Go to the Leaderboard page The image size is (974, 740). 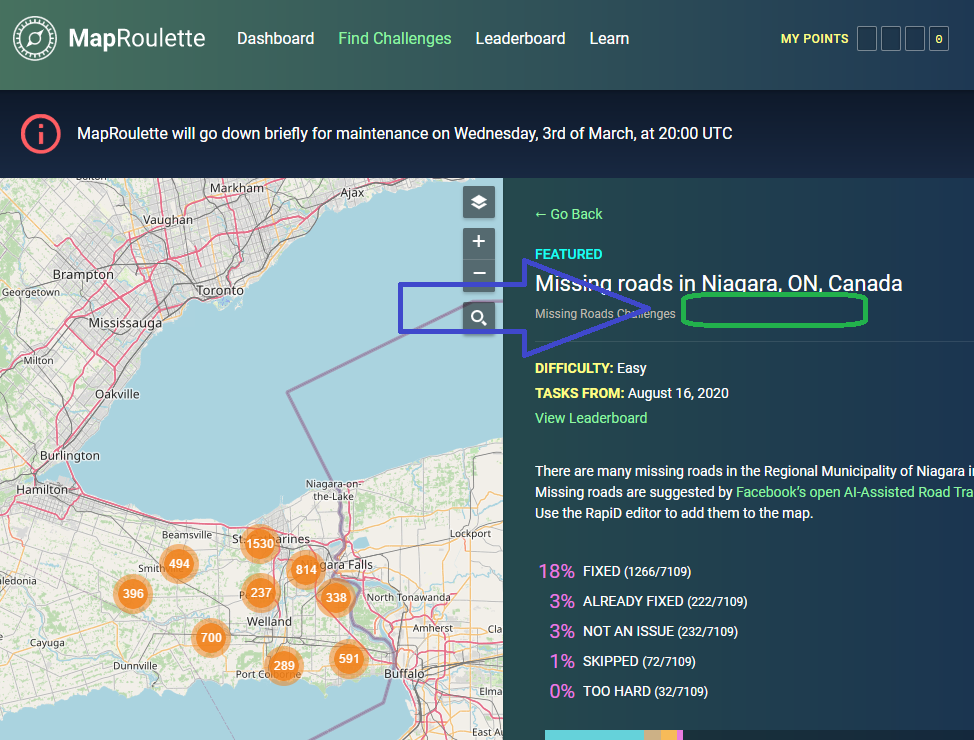521,39
